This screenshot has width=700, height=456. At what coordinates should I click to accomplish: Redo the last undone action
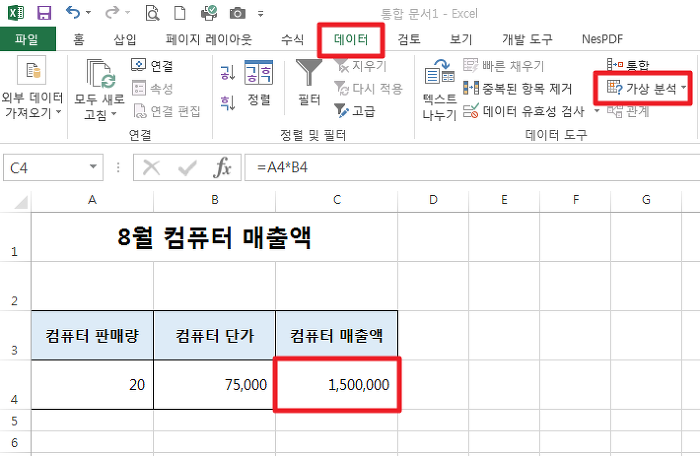[x=111, y=13]
